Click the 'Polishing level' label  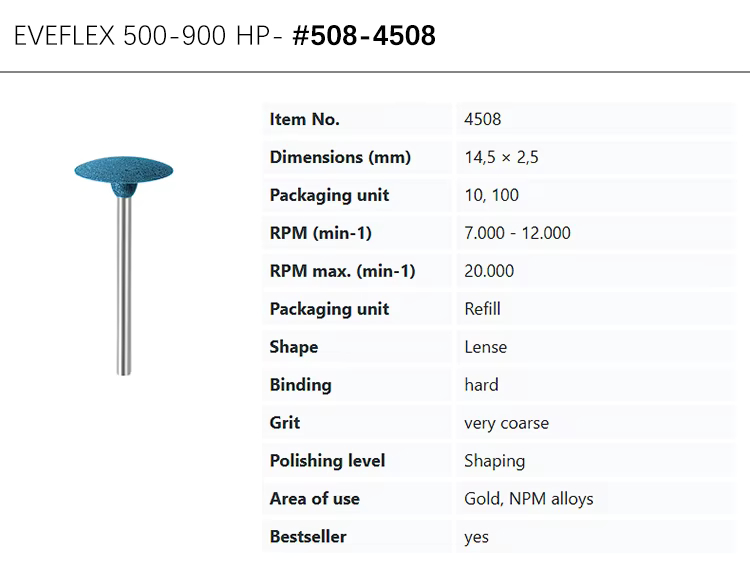(328, 461)
